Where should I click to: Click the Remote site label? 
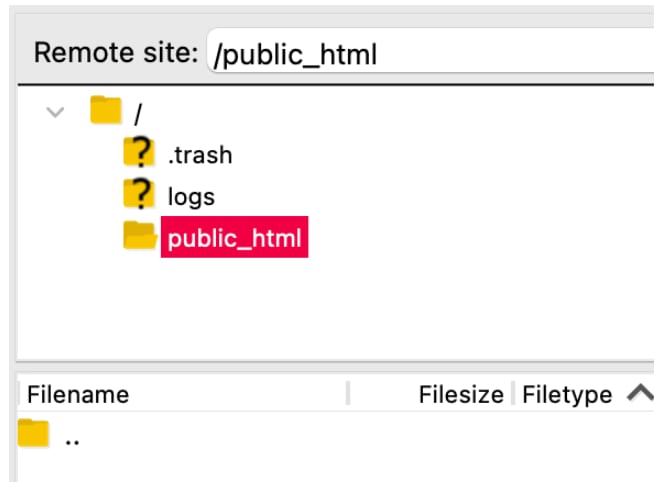pyautogui.click(x=115, y=53)
